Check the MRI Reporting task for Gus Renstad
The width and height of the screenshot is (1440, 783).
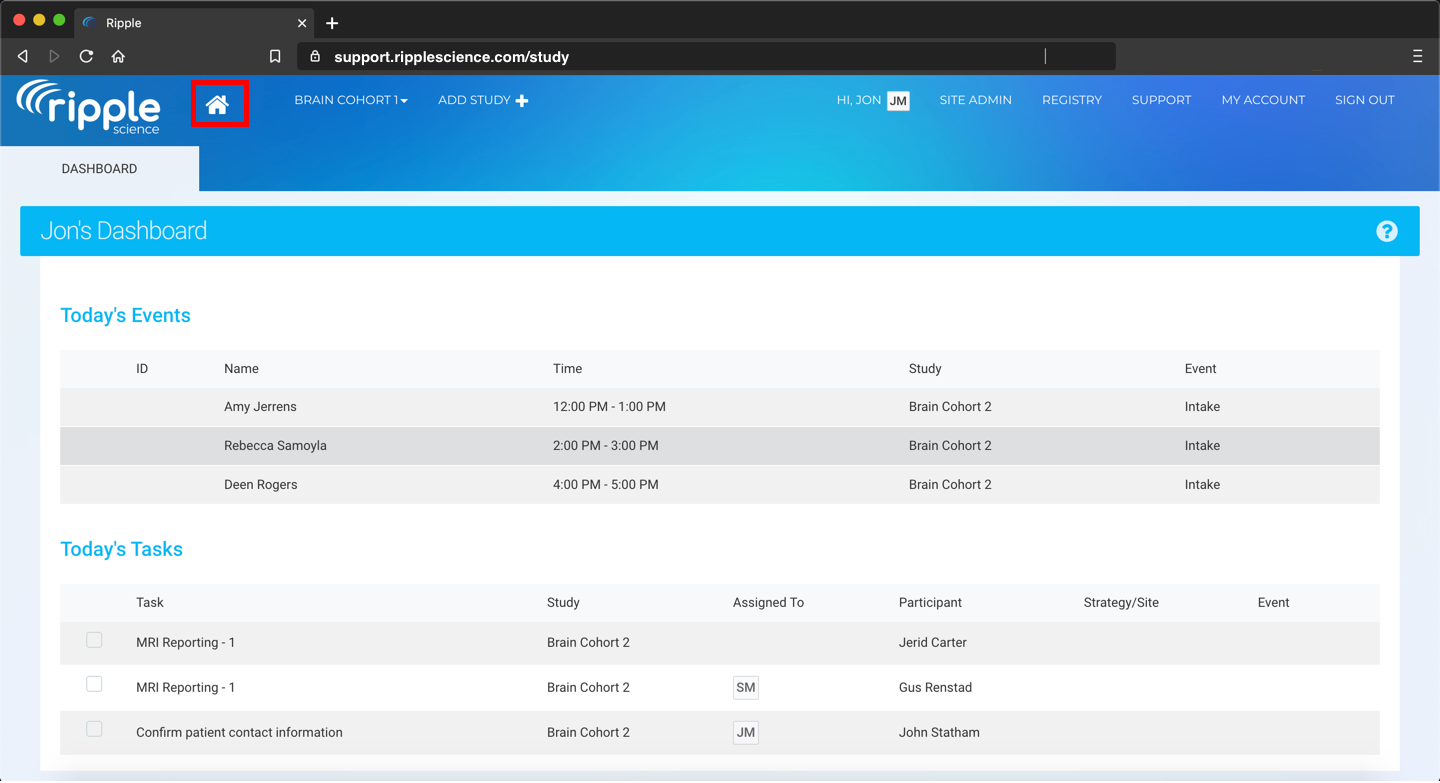point(94,684)
